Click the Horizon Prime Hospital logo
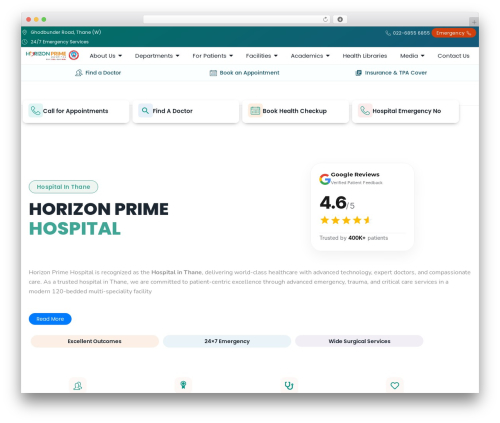The height and width of the screenshot is (423, 500). tap(52, 55)
